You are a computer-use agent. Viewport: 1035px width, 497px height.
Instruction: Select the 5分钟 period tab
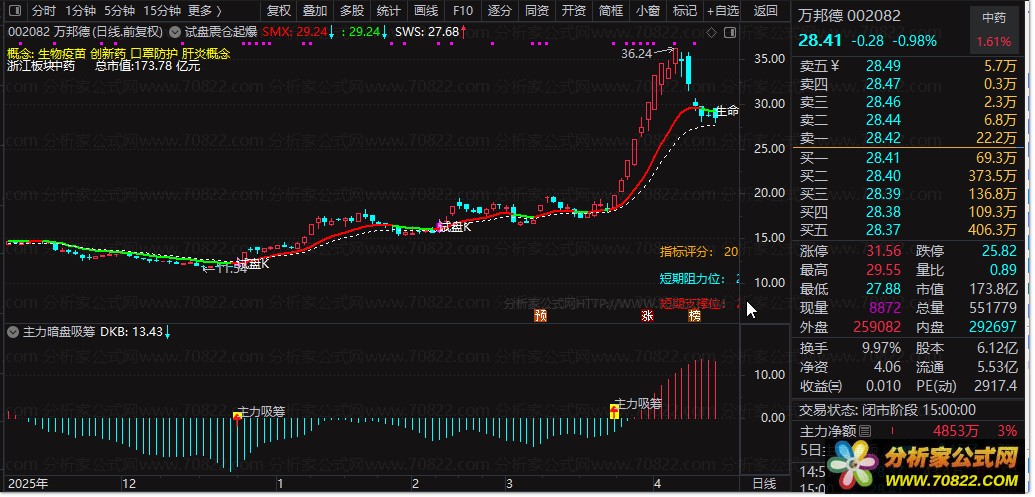(119, 11)
